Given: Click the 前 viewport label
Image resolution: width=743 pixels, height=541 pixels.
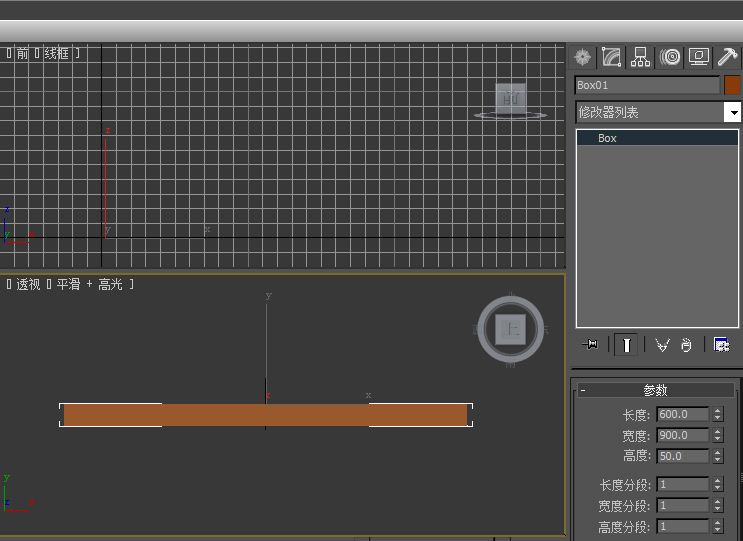Looking at the screenshot, I should [x=22, y=53].
